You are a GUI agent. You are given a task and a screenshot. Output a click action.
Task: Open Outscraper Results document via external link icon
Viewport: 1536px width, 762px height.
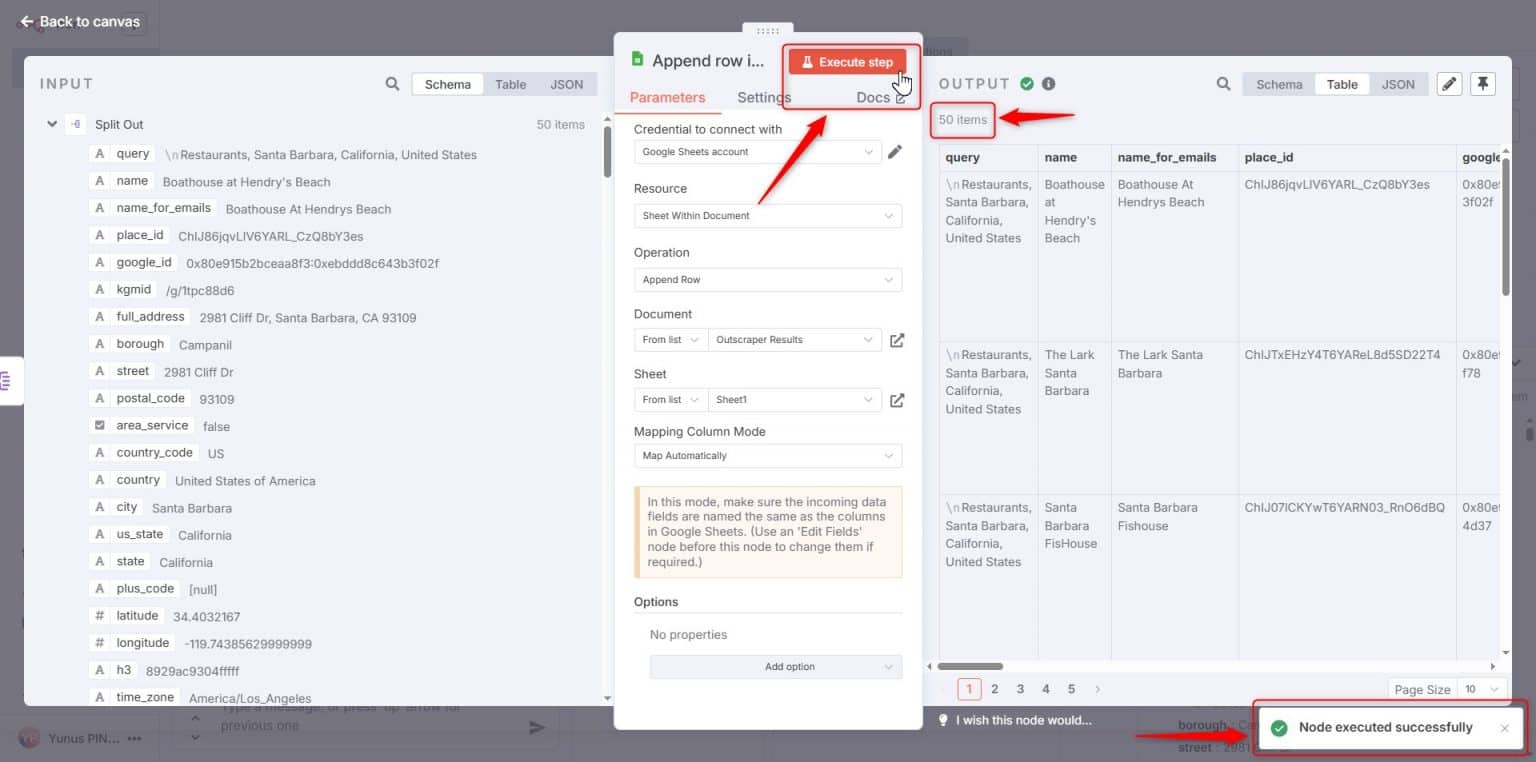pyautogui.click(x=897, y=340)
